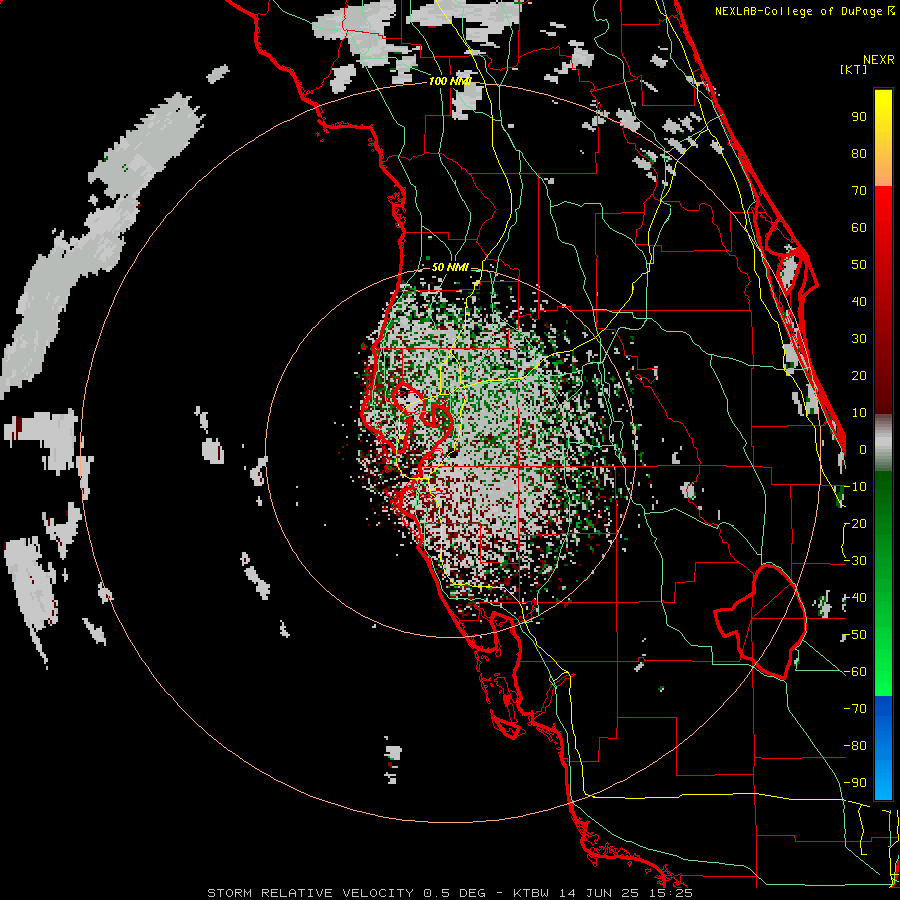The height and width of the screenshot is (900, 900).
Task: Click the positive 60 scale label
Action: tap(859, 227)
